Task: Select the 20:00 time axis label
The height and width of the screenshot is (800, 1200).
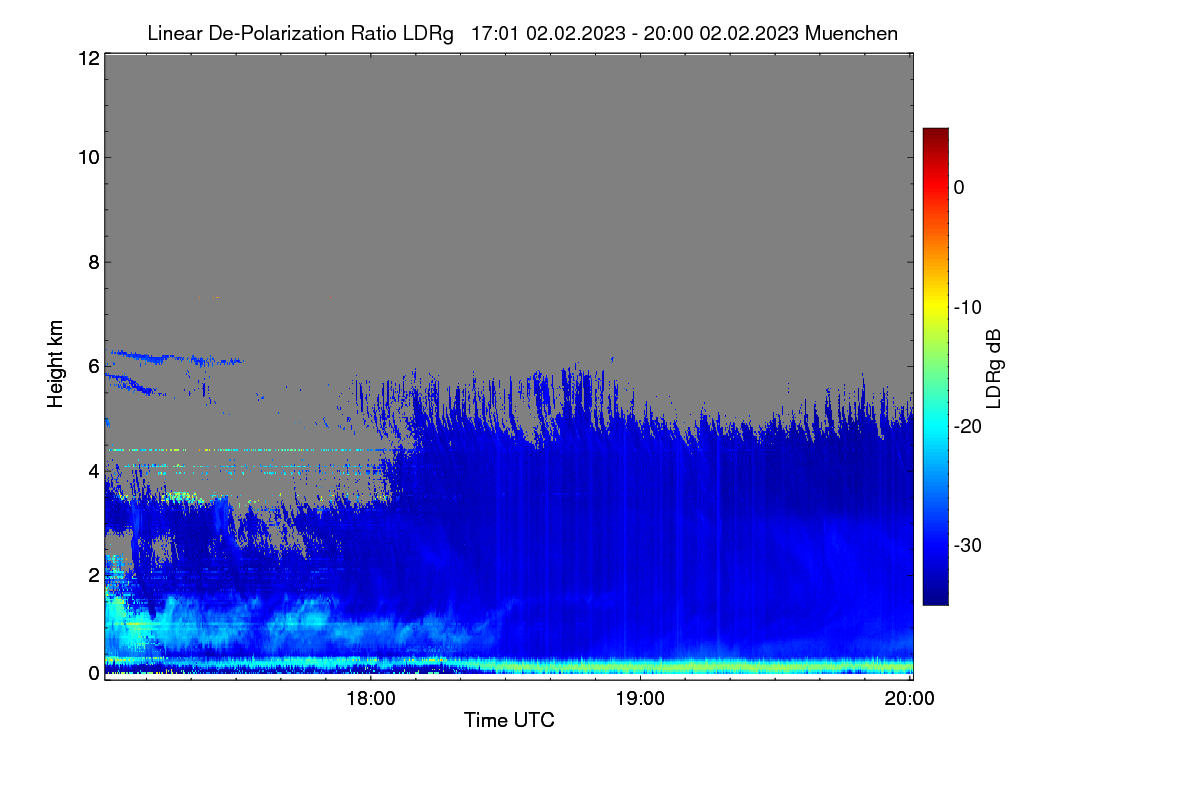Action: tap(910, 699)
